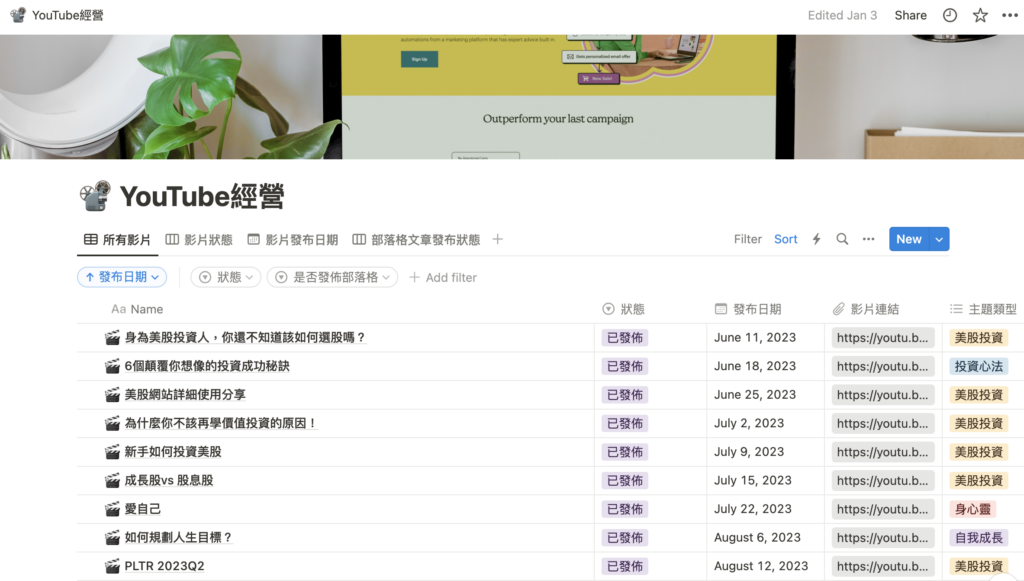Click Add filter
Image resolution: width=1024 pixels, height=581 pixels.
point(442,277)
